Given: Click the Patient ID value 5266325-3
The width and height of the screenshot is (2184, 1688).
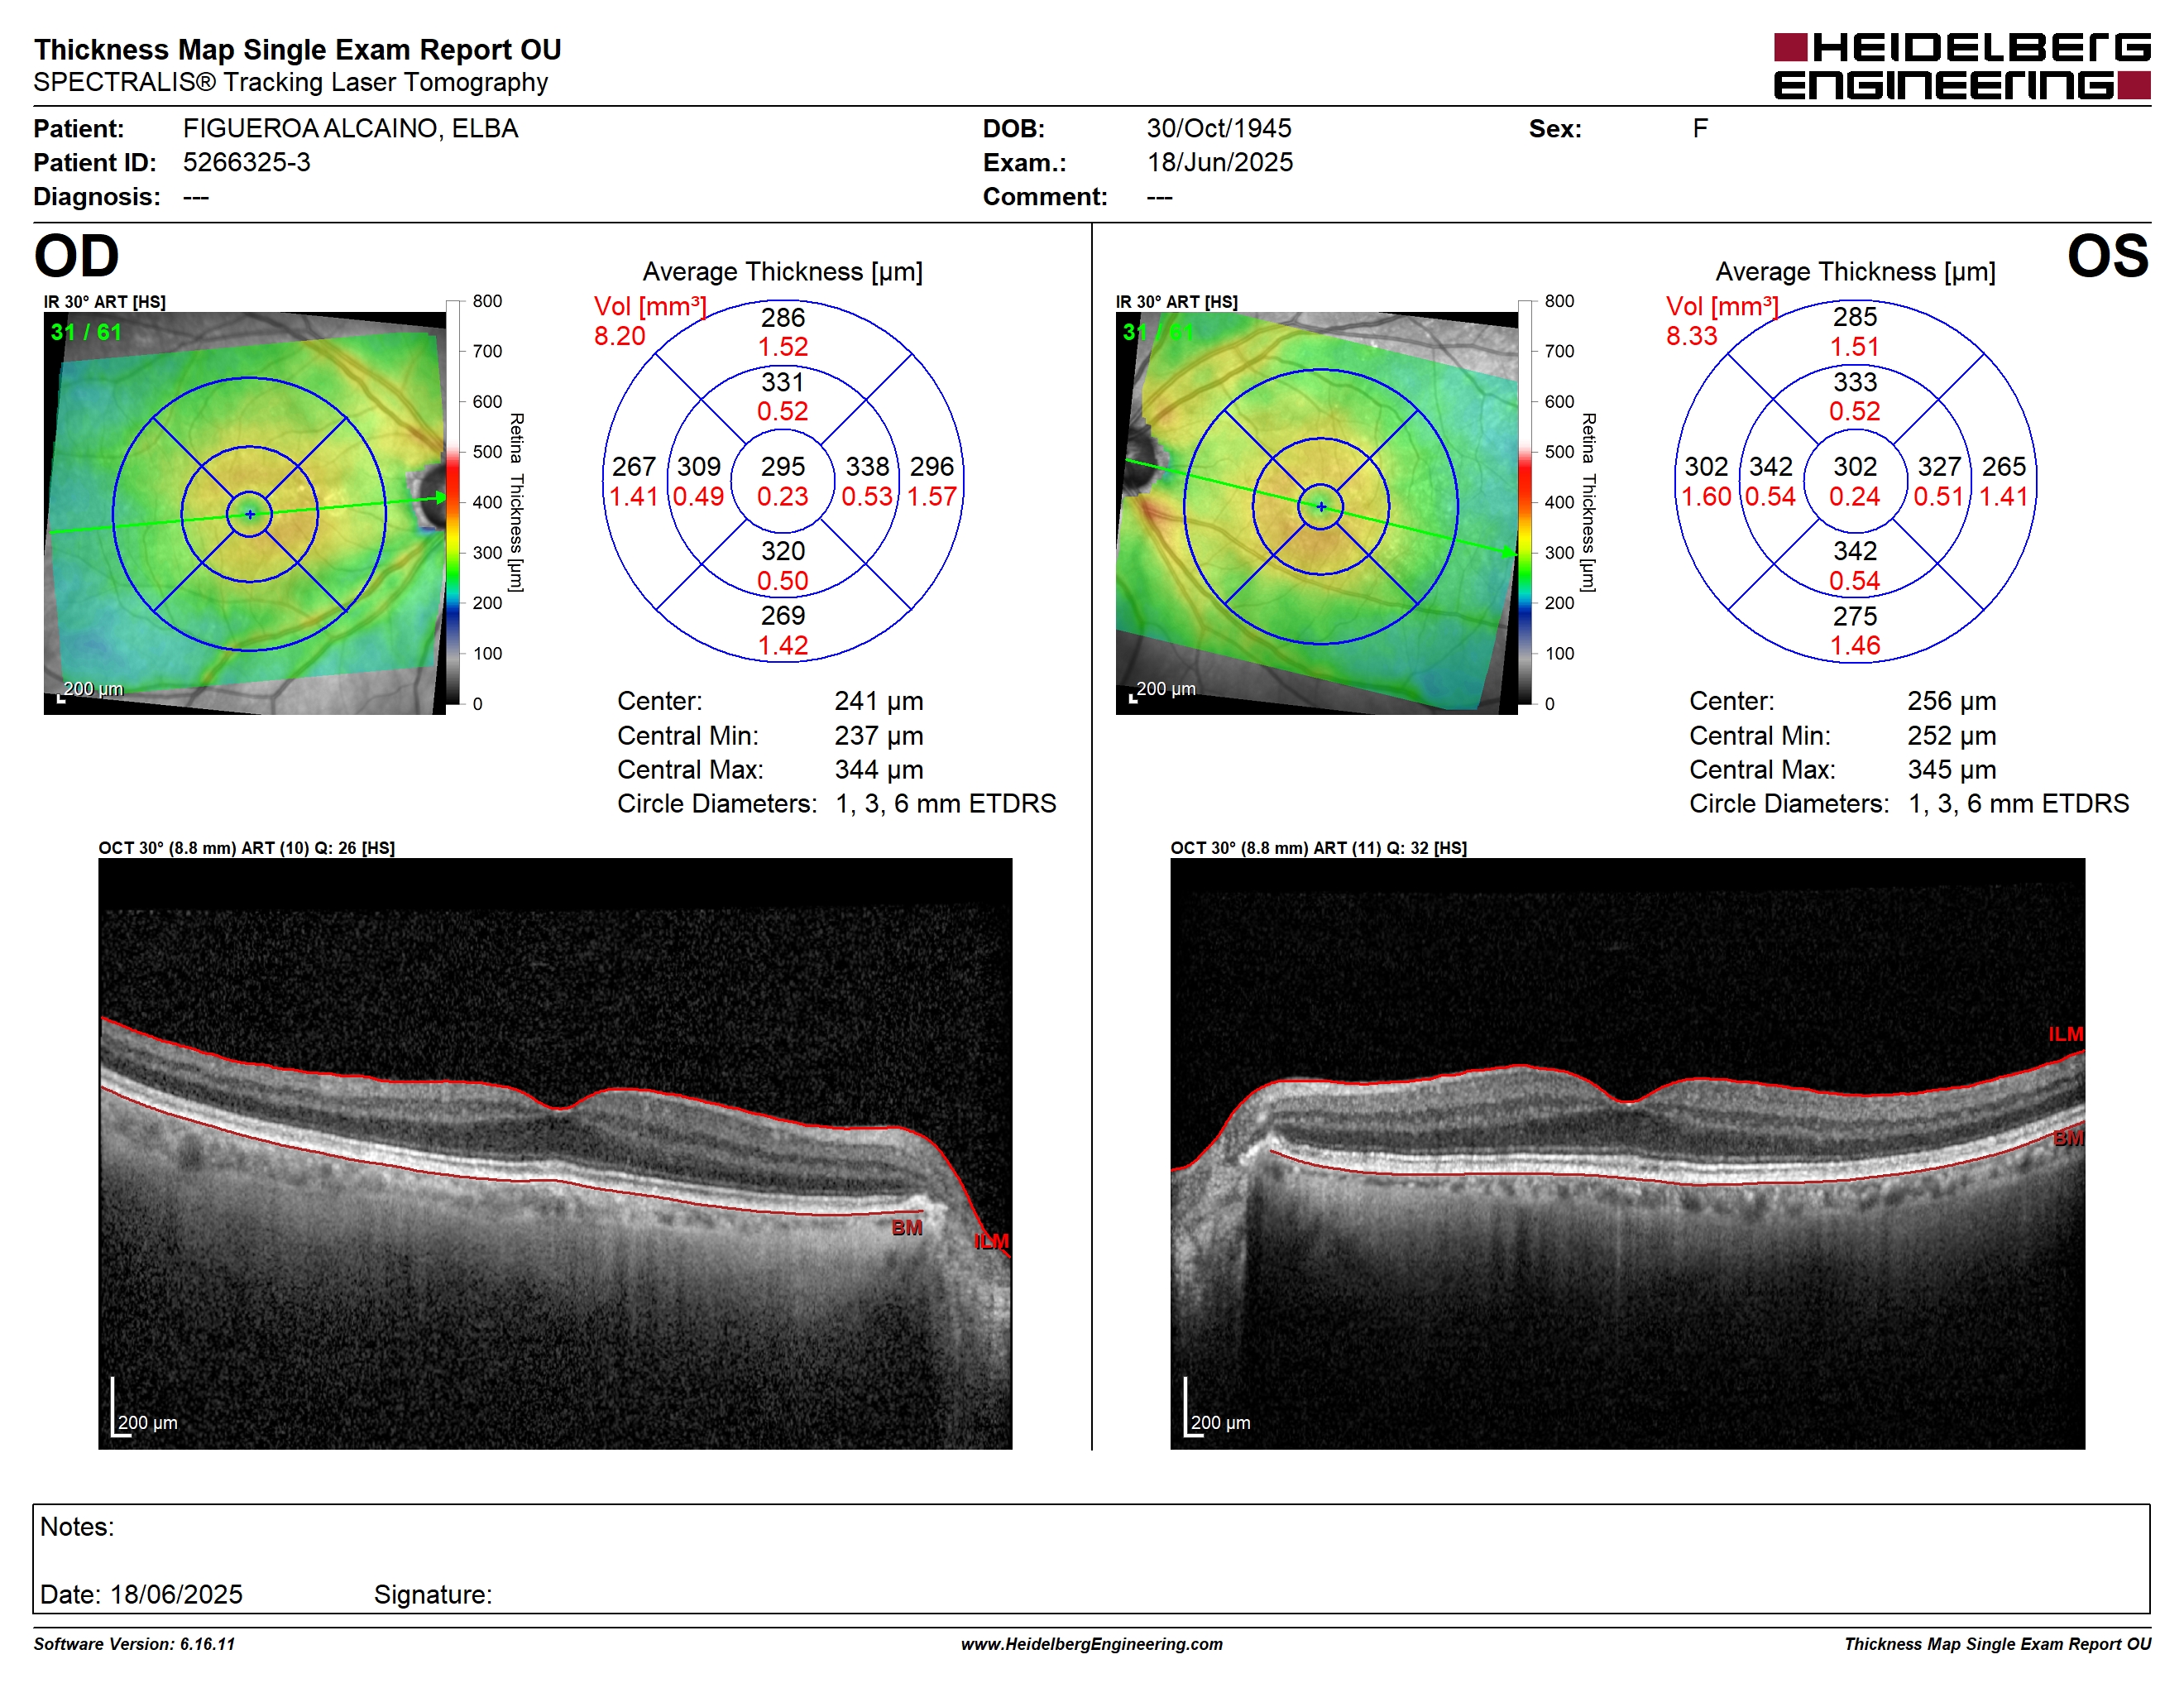Looking at the screenshot, I should (246, 163).
